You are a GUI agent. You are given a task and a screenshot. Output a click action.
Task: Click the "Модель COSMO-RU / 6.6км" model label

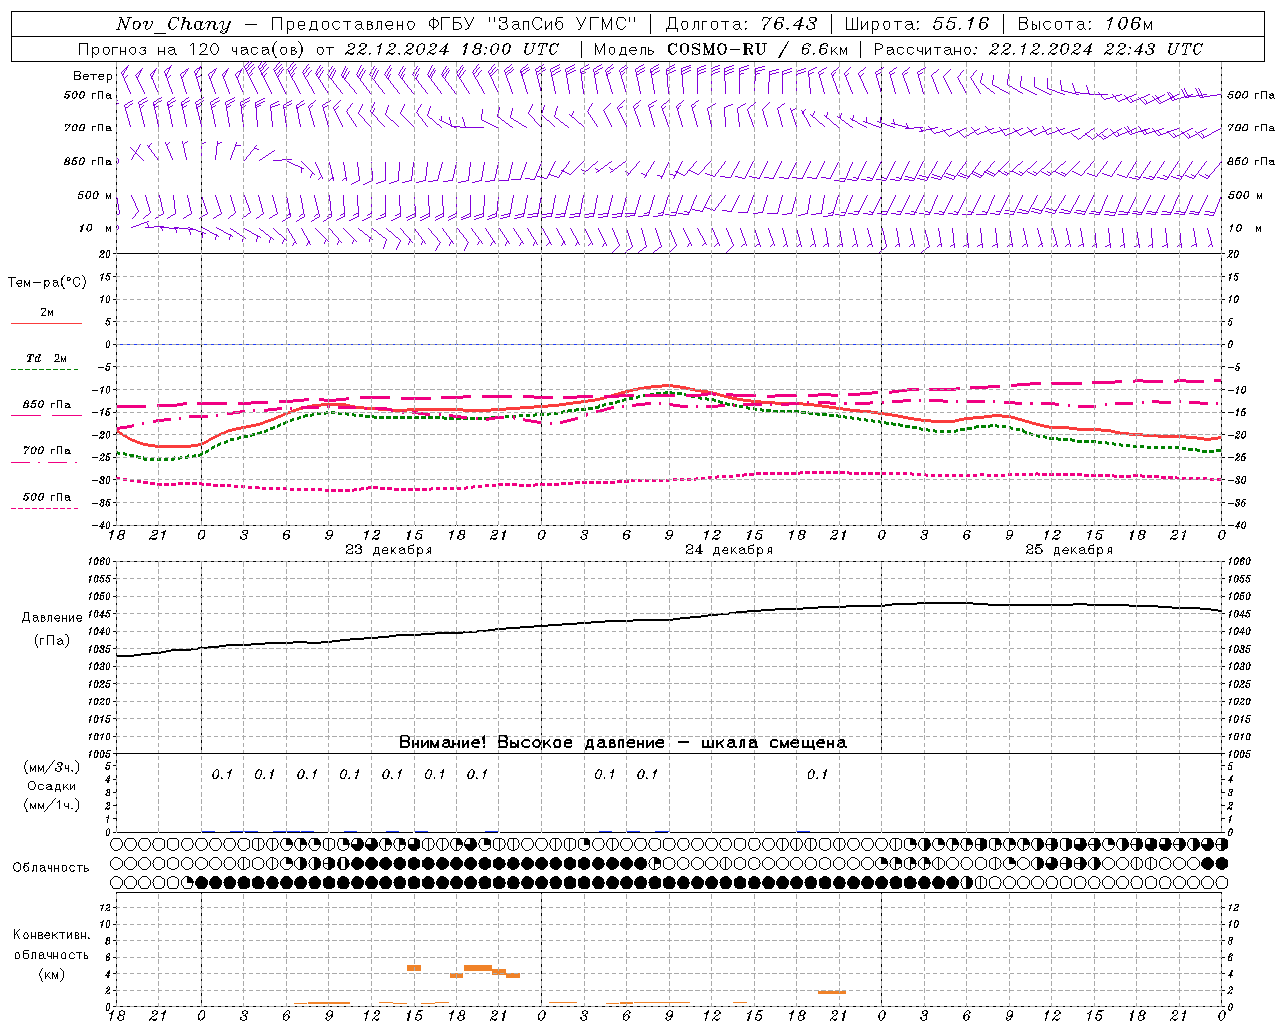[721, 49]
